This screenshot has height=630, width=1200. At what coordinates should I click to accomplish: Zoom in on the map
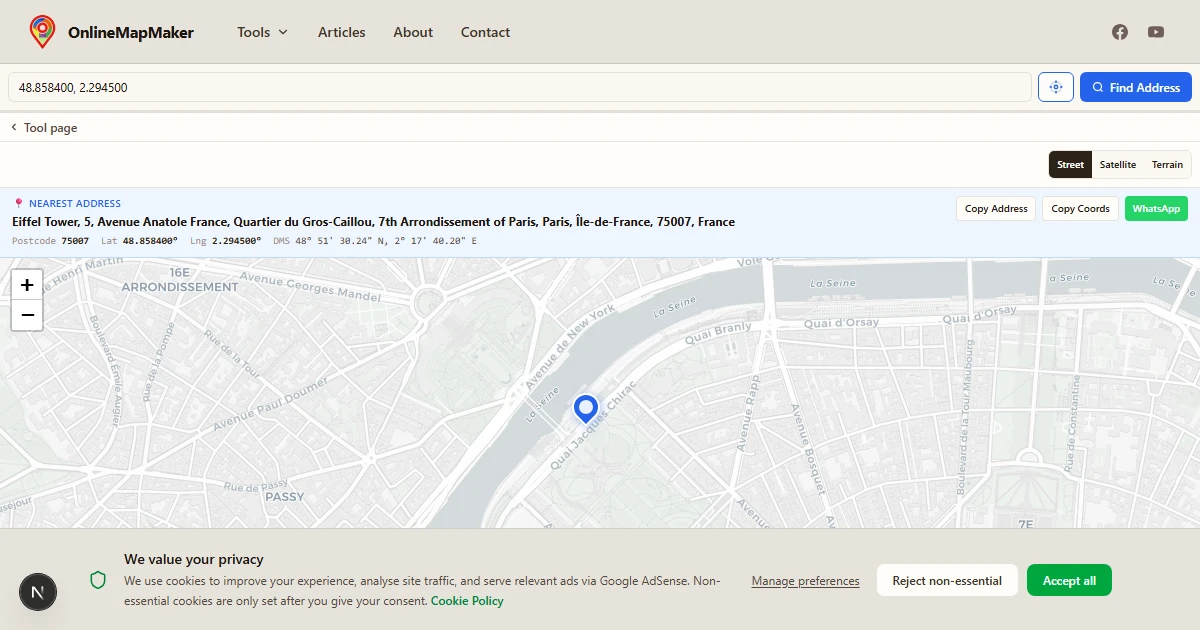coord(27,284)
